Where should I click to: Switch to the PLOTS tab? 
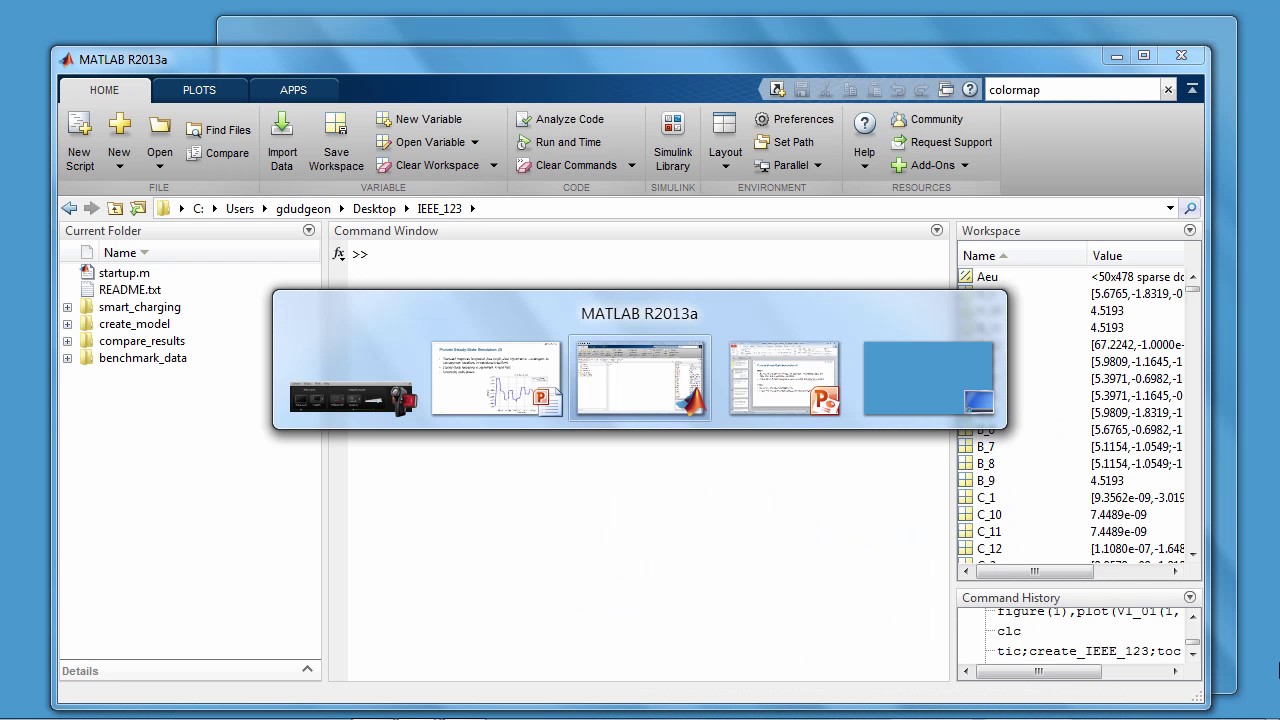click(199, 90)
